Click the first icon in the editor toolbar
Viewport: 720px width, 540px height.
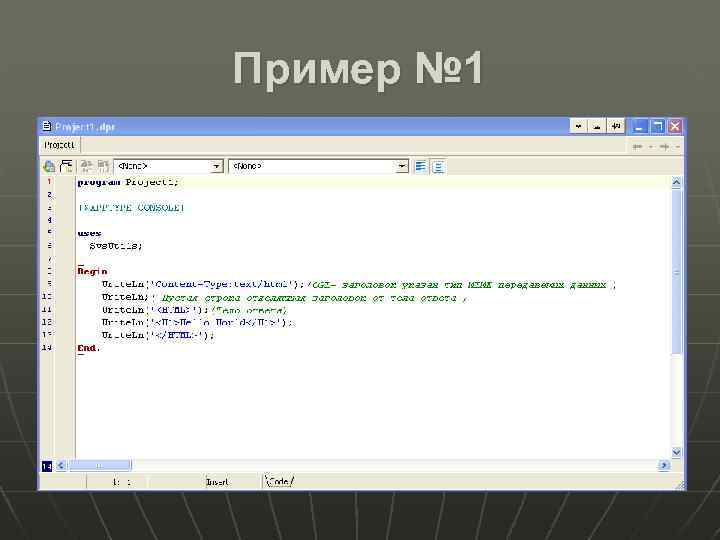[49, 166]
